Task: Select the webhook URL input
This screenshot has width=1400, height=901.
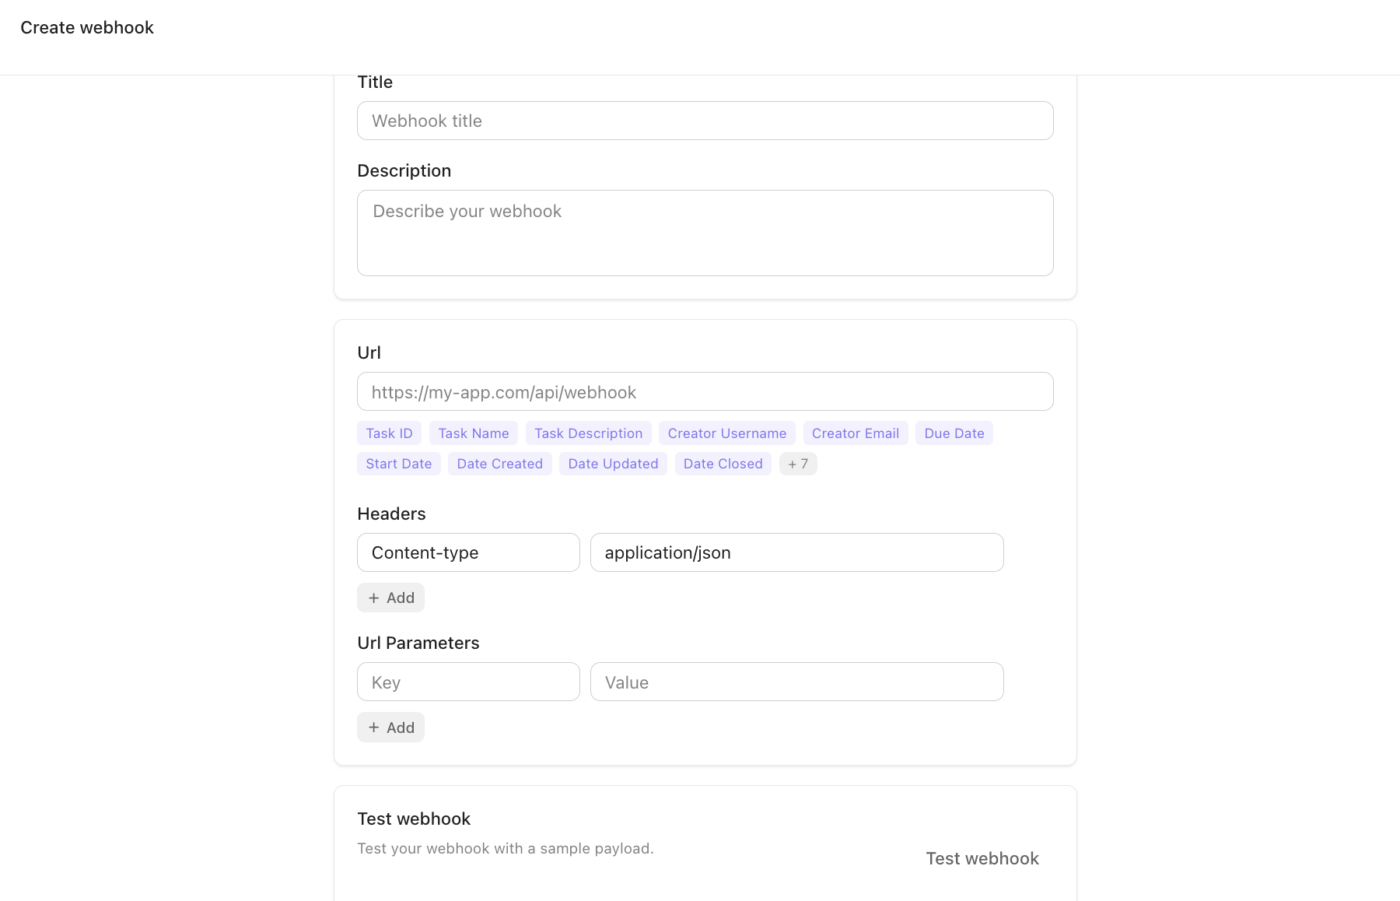Action: [705, 391]
